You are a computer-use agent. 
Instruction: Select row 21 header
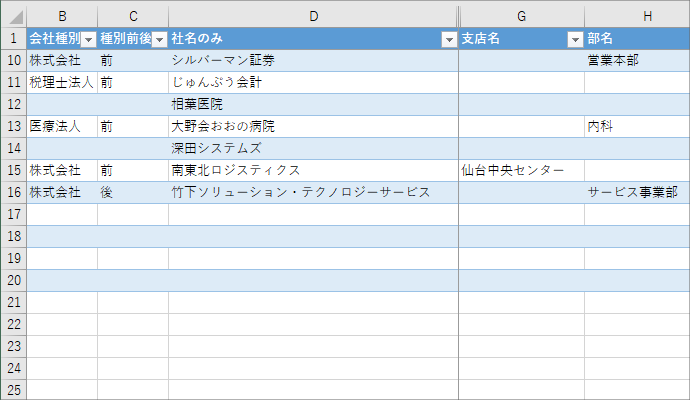(x=14, y=303)
